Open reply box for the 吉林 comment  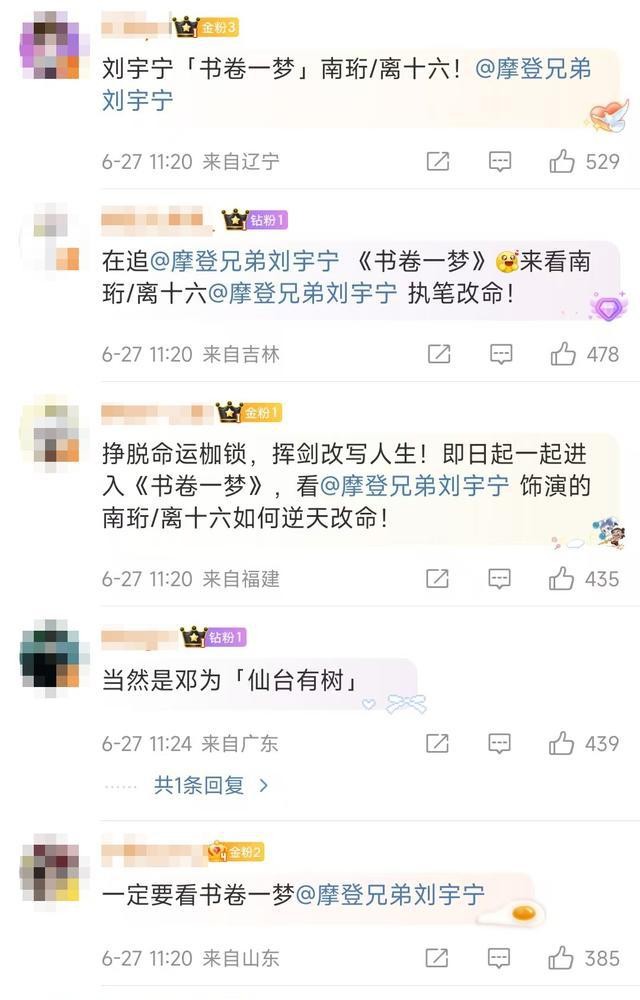click(x=501, y=354)
